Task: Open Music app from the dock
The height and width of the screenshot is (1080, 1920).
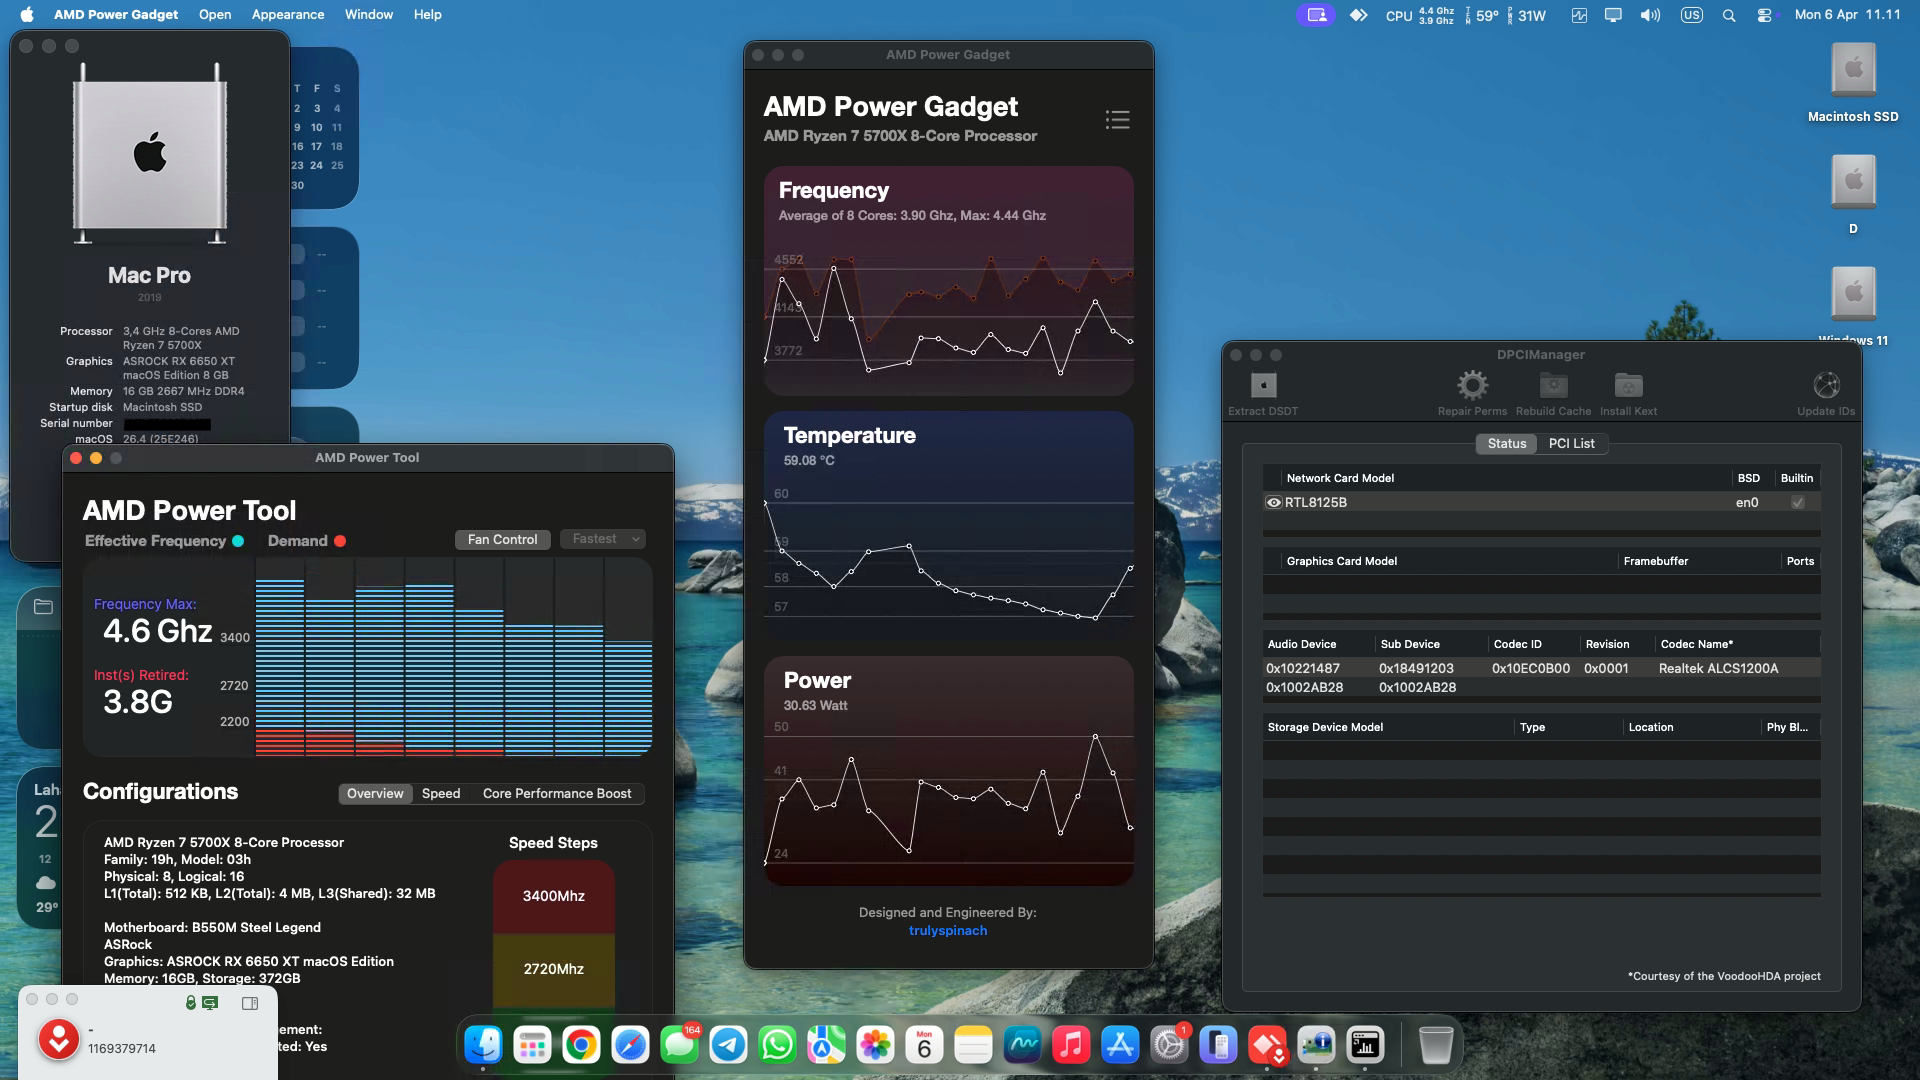Action: click(x=1071, y=1046)
